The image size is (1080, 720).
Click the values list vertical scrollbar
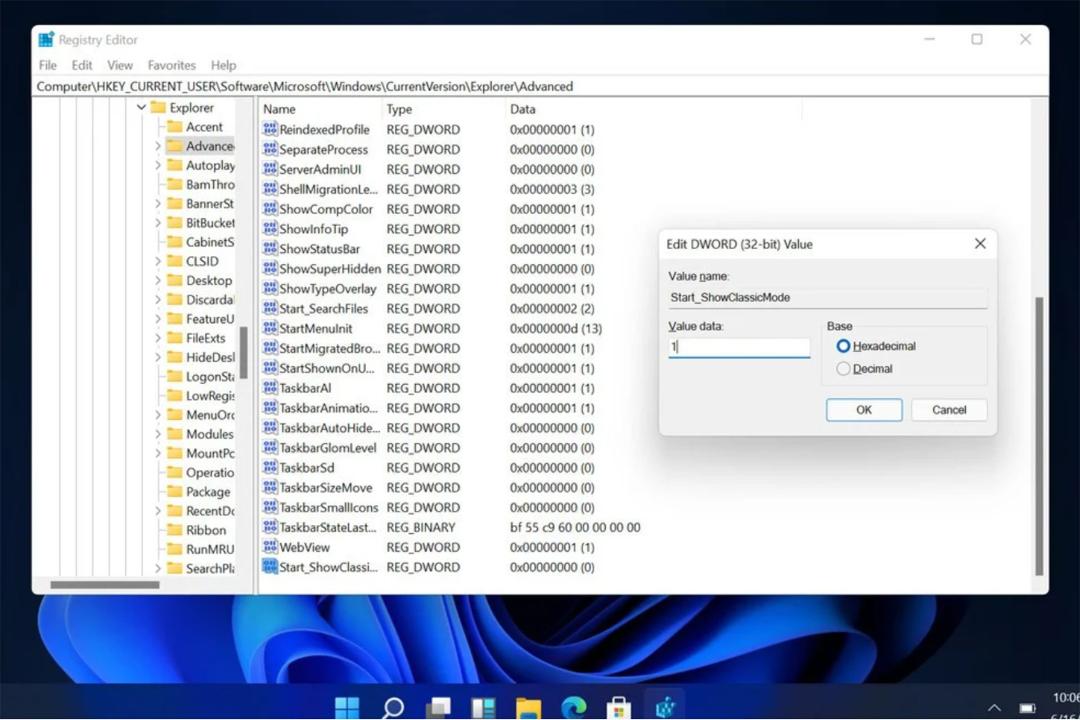coord(1039,436)
